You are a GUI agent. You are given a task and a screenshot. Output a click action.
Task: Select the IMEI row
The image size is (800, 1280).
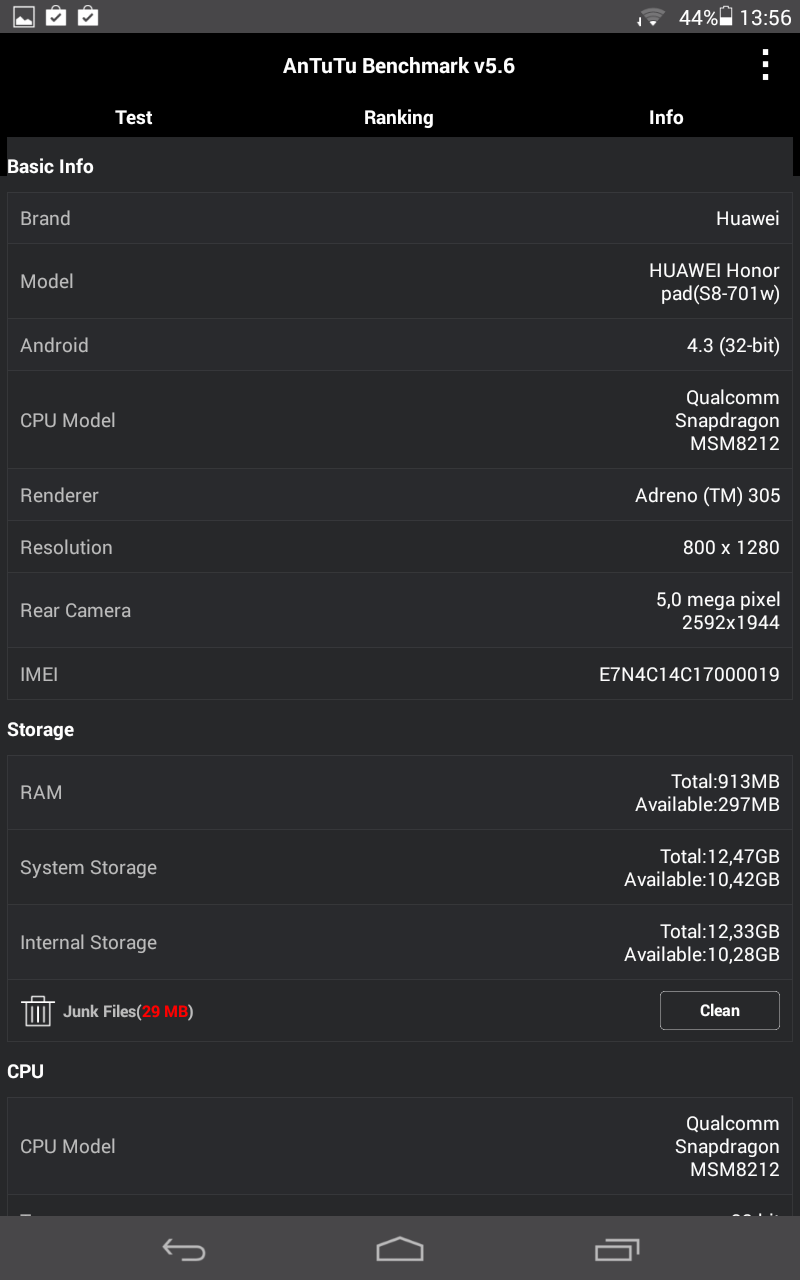[400, 674]
